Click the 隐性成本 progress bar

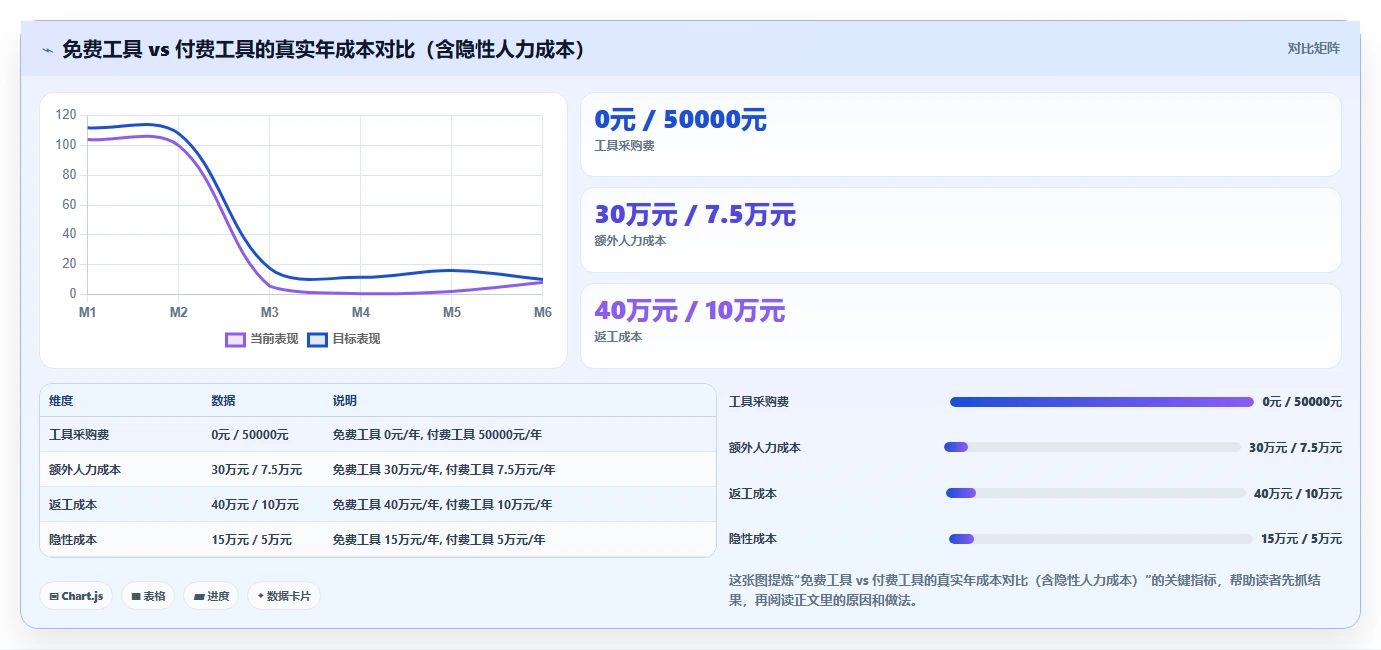[1101, 539]
